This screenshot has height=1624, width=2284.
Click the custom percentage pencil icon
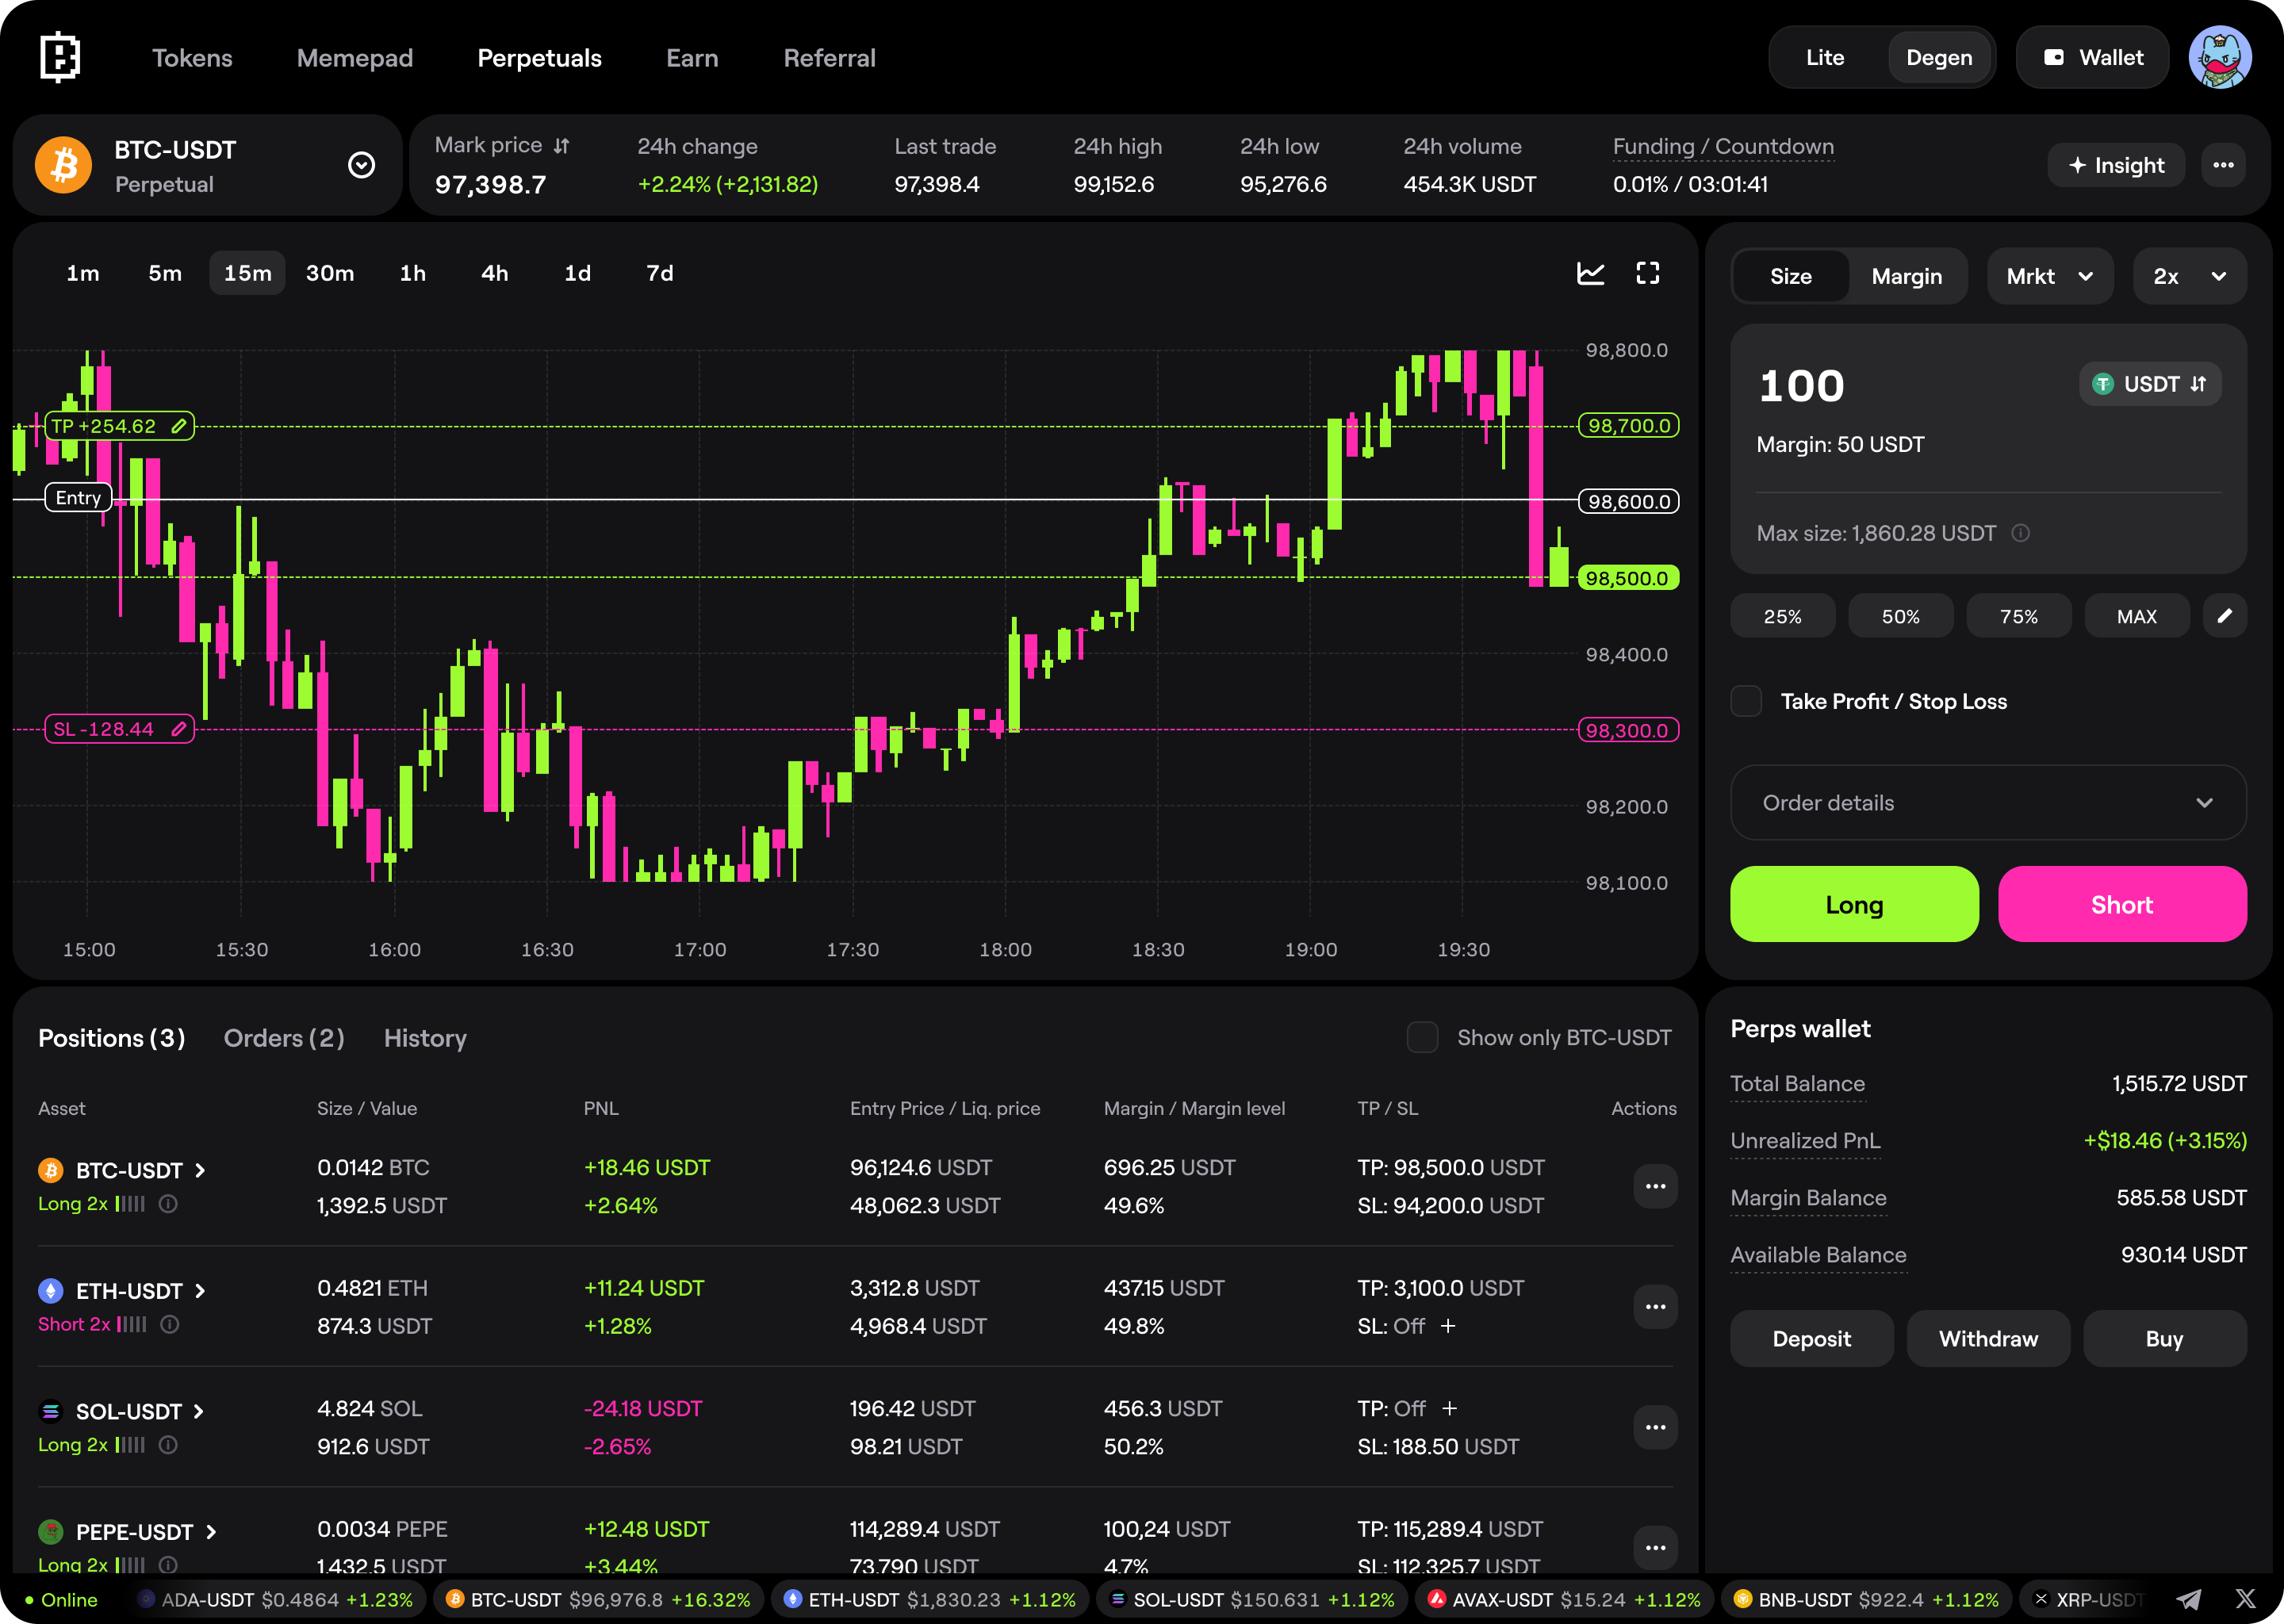[2224, 616]
